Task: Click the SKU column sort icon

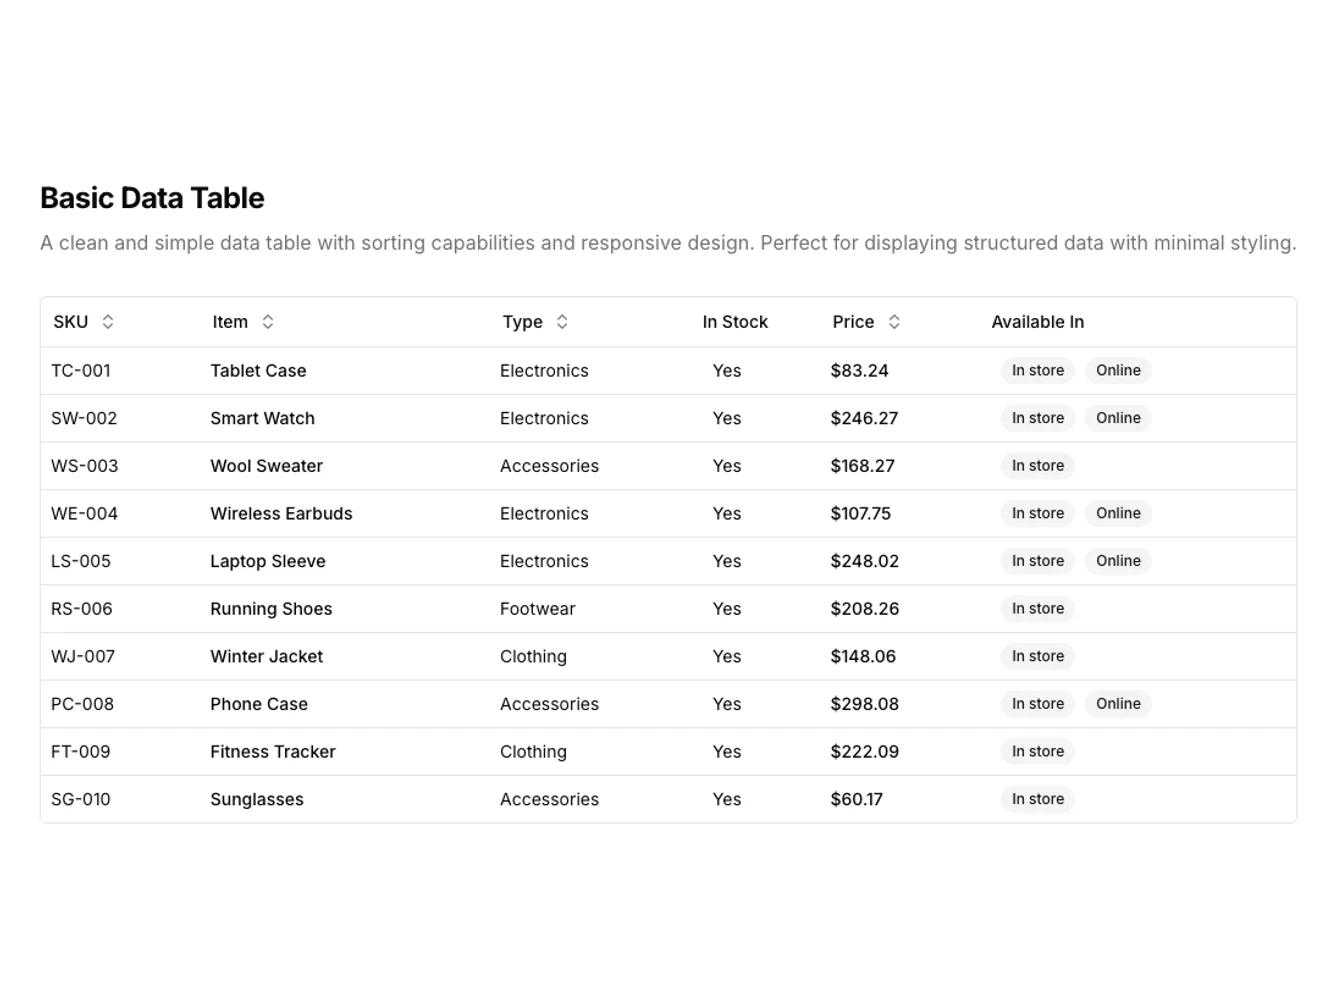Action: pos(108,321)
